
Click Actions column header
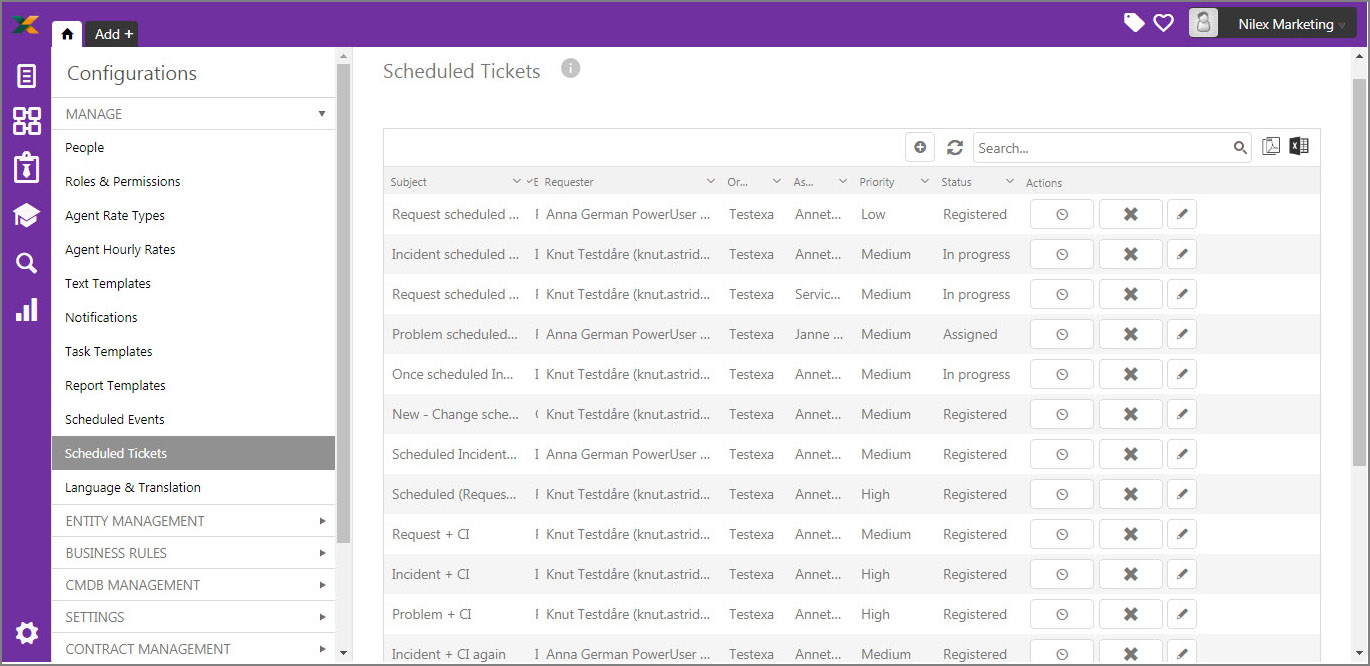1044,183
